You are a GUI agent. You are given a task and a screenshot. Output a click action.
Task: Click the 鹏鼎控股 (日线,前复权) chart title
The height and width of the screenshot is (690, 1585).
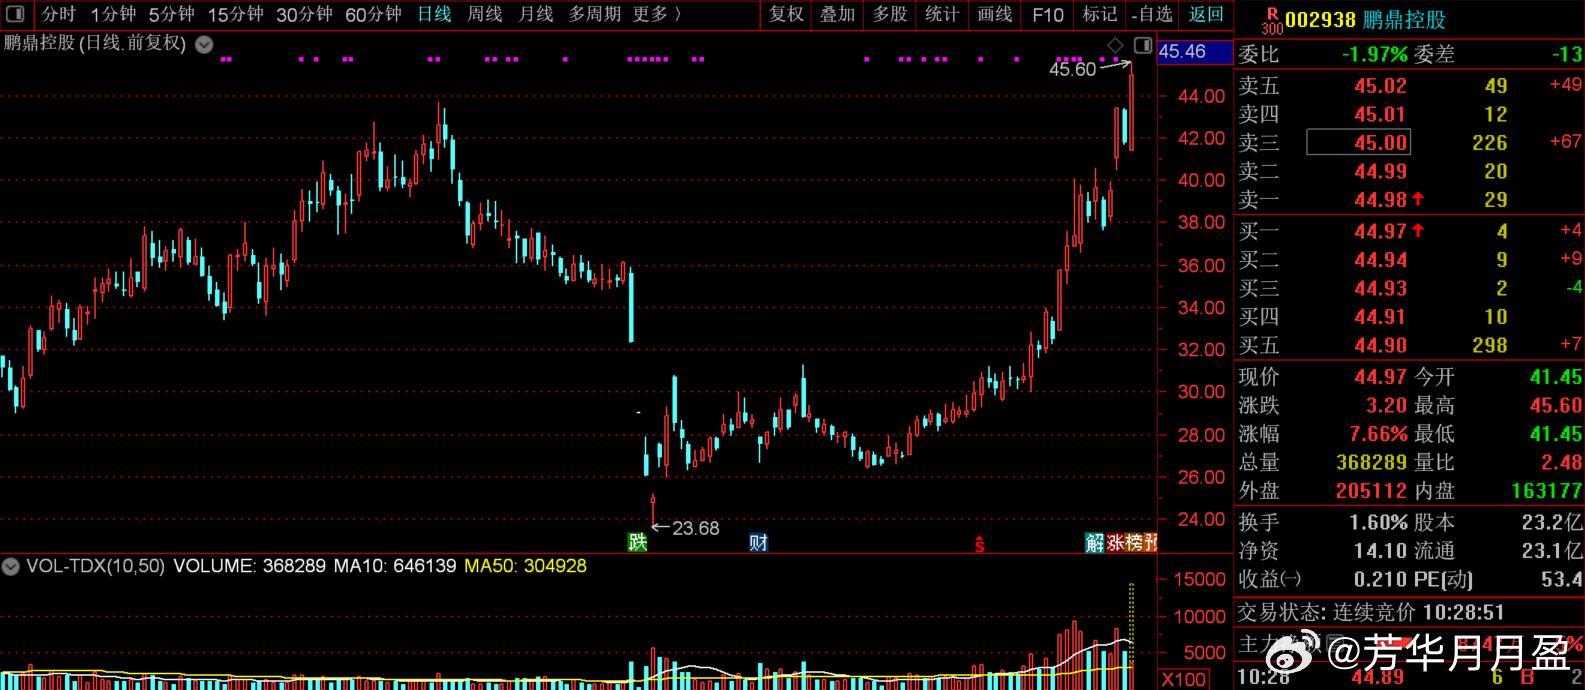click(95, 44)
